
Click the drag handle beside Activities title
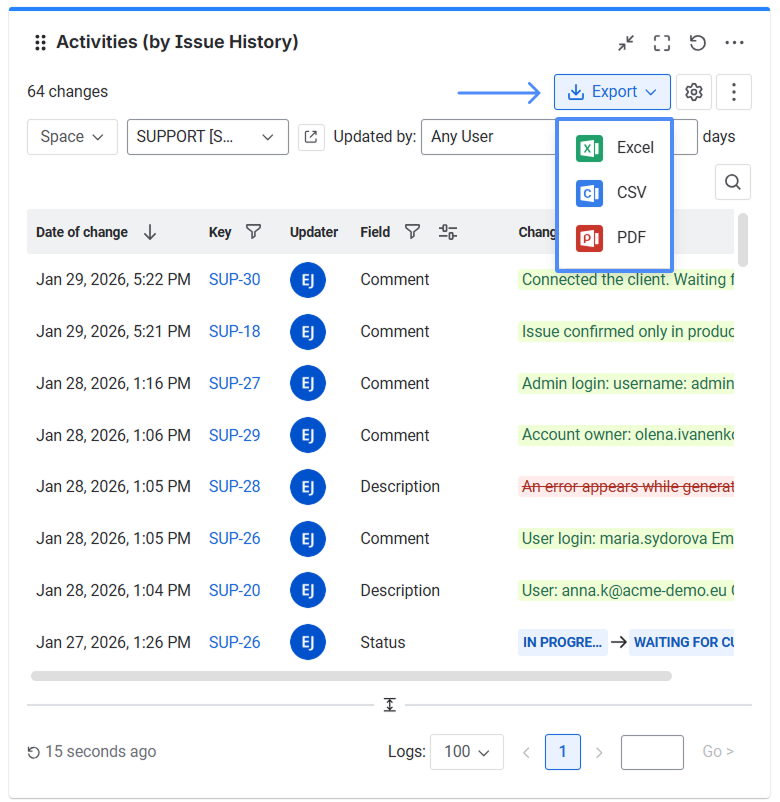40,42
